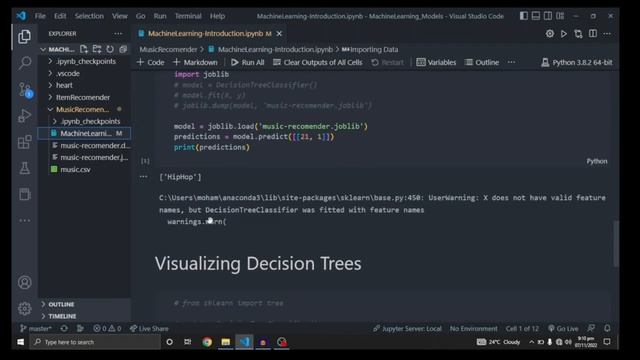Show the notebook Outline
640x360 pixels.
[482, 62]
